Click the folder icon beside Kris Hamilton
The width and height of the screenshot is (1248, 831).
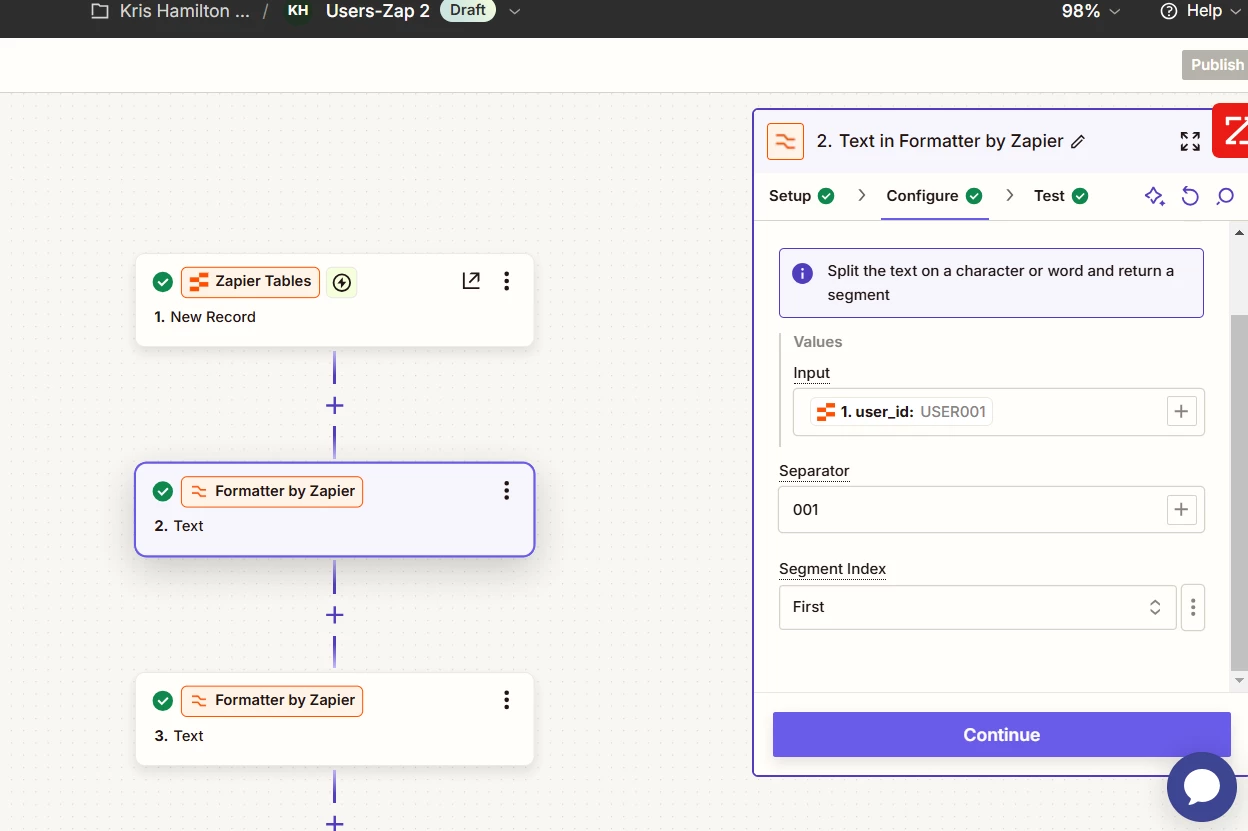coord(99,12)
